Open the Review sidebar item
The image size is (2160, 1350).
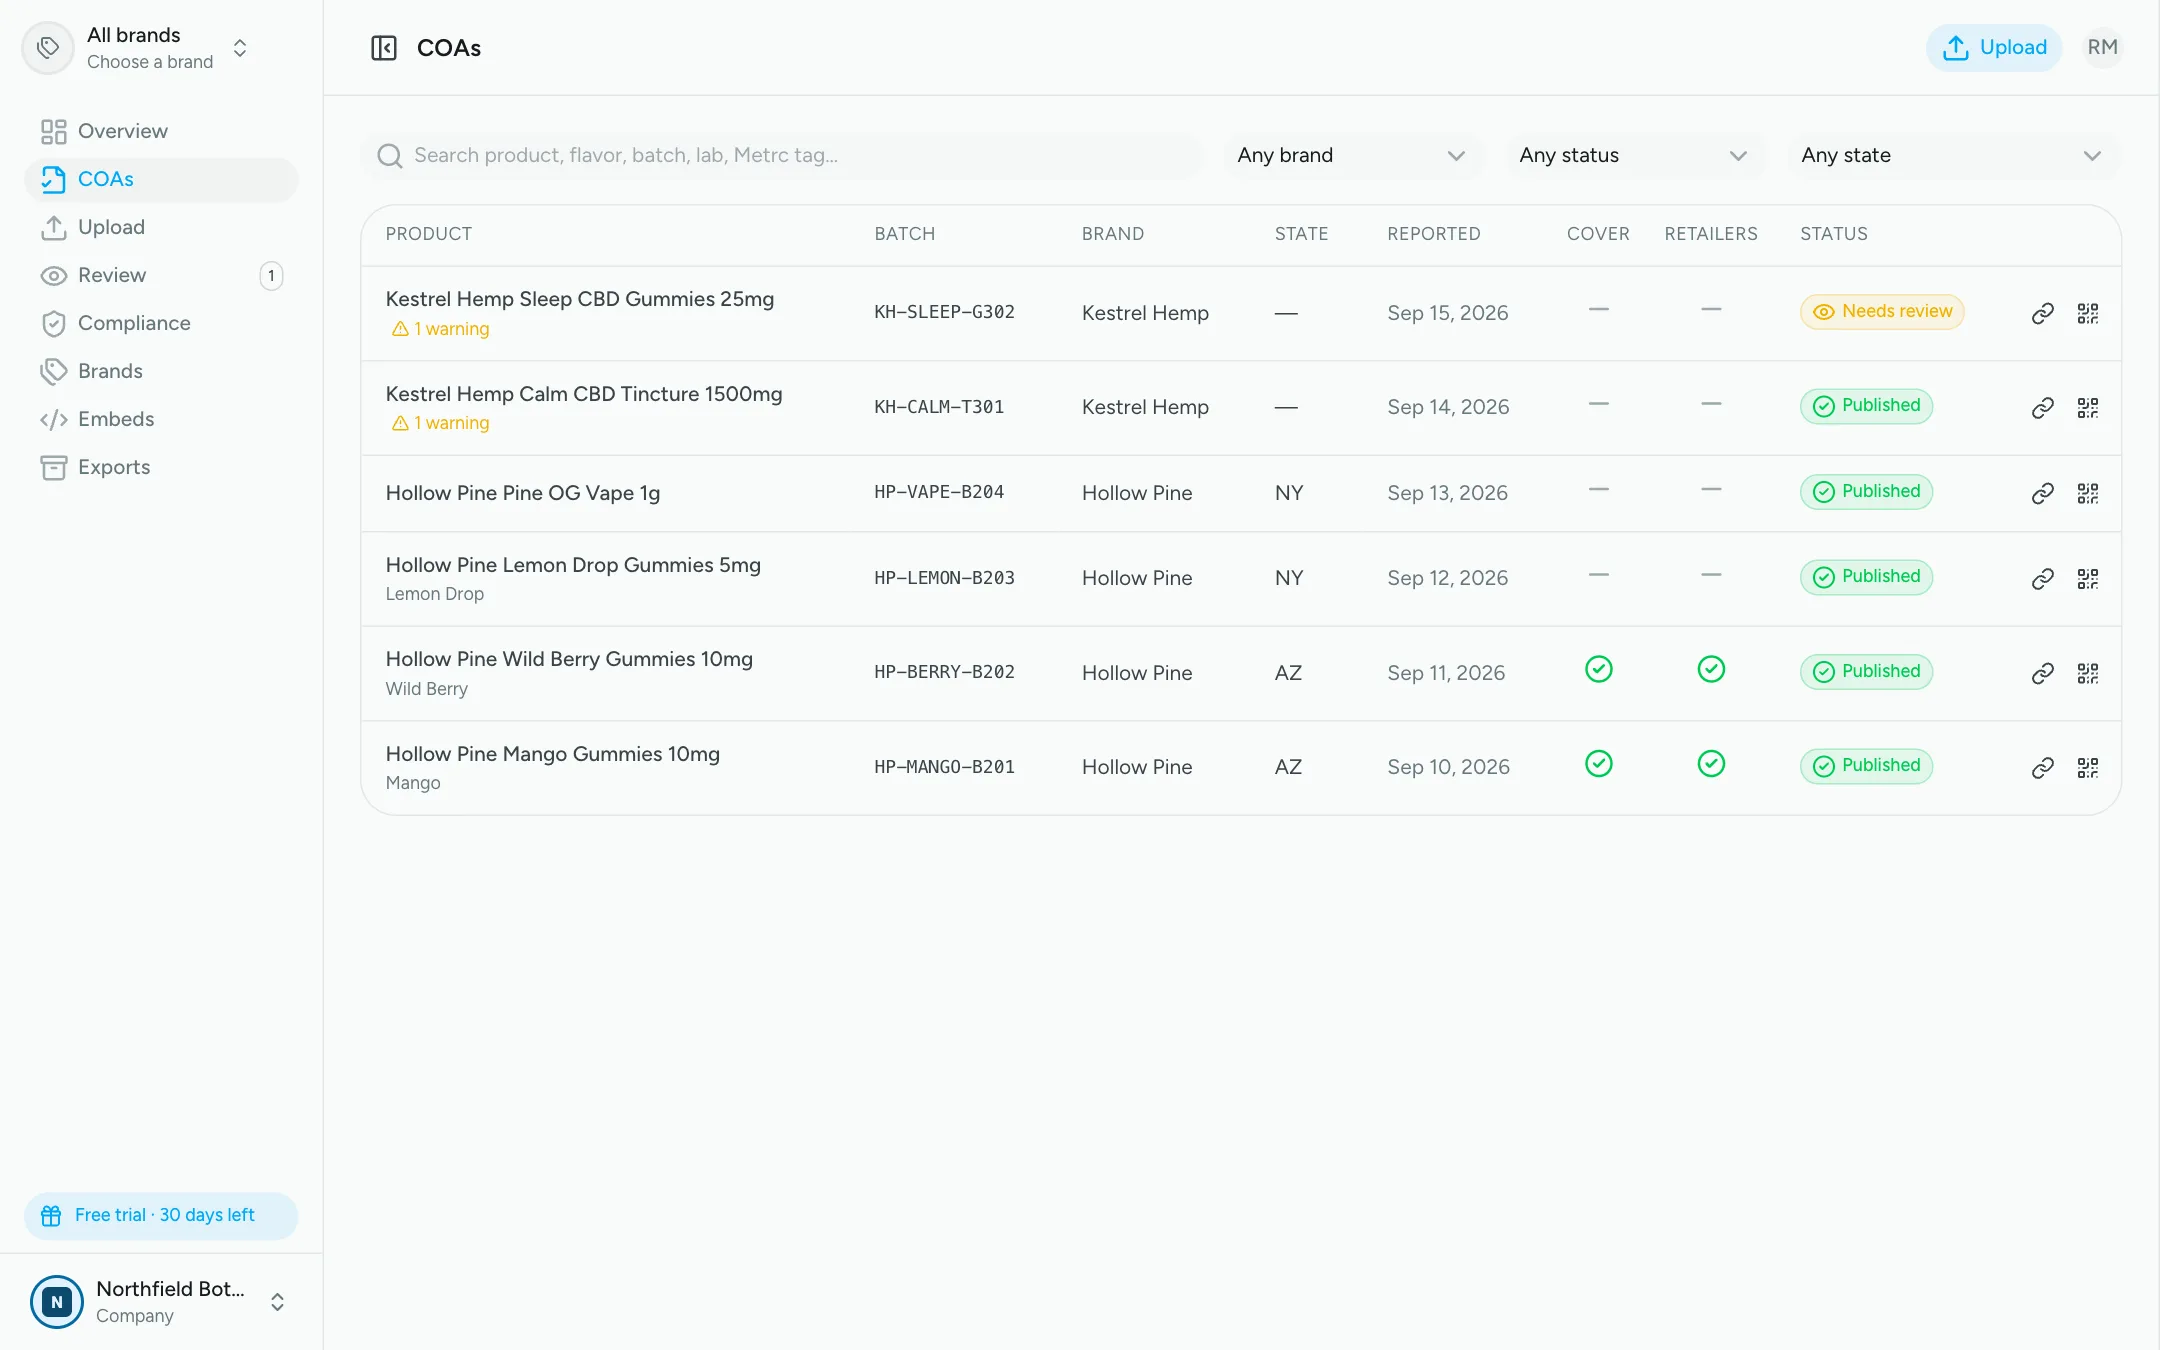[x=161, y=275]
